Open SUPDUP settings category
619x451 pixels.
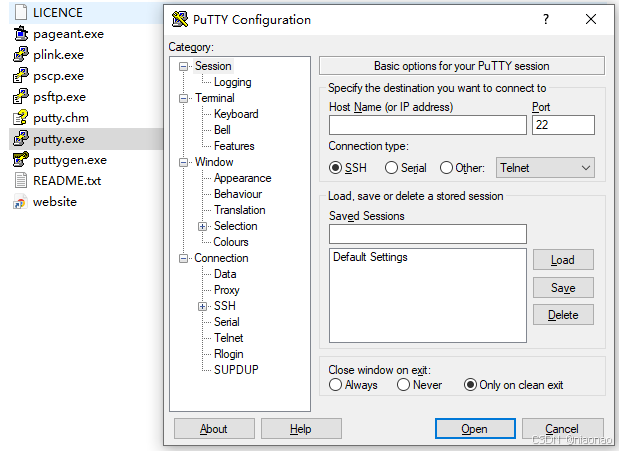[236, 370]
